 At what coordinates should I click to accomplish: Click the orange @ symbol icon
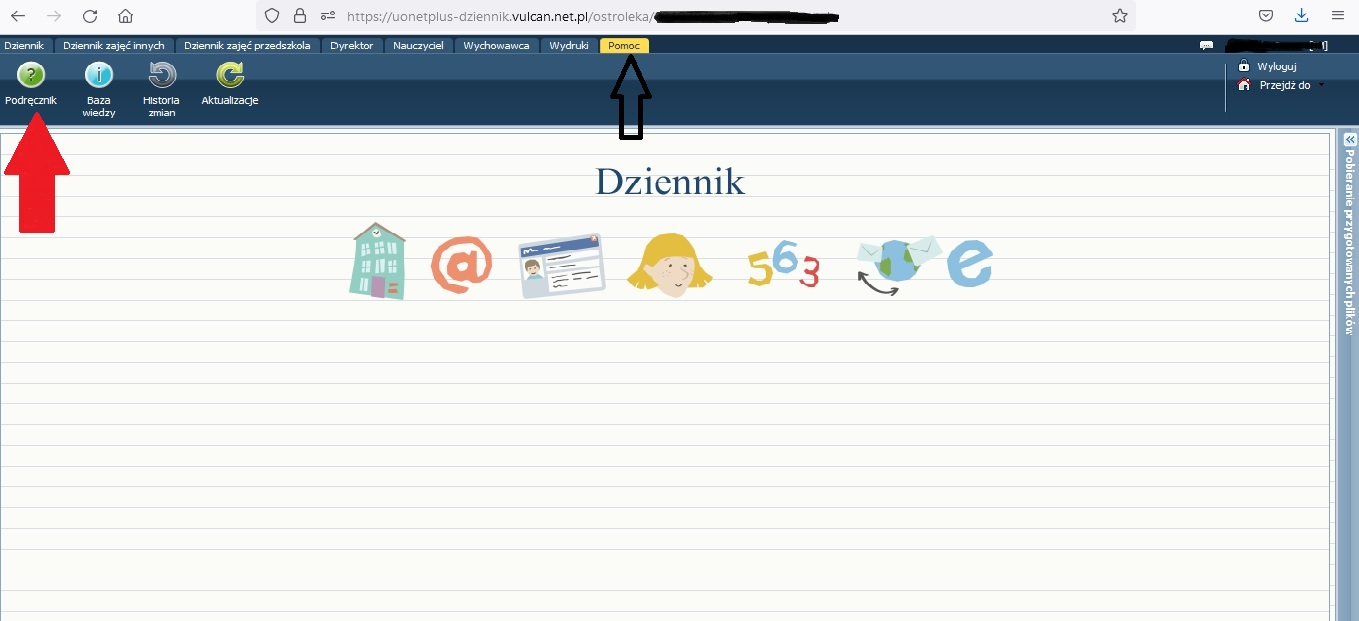461,265
